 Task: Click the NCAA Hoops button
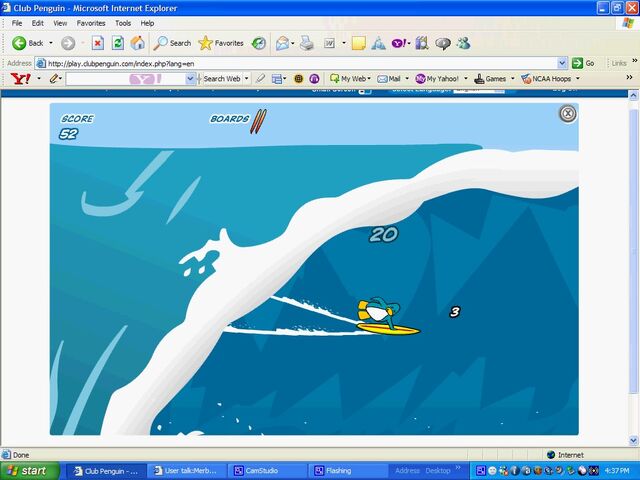(x=546, y=78)
